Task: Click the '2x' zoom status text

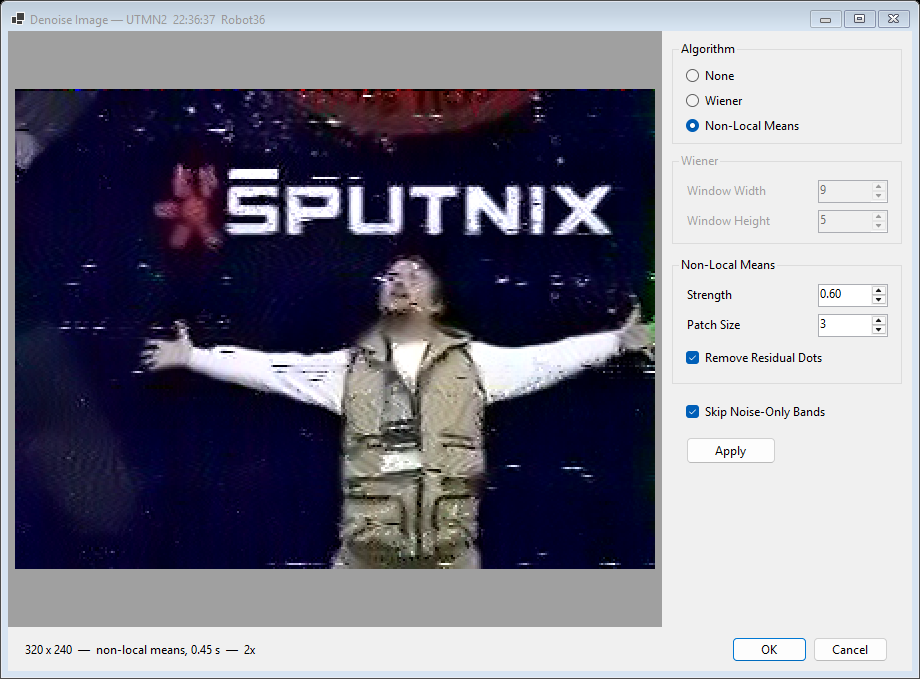Action: tap(249, 650)
